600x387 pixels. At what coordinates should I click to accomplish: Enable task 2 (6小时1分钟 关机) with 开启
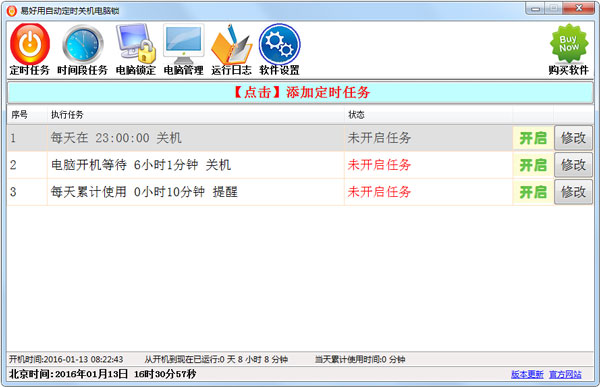[x=533, y=165]
